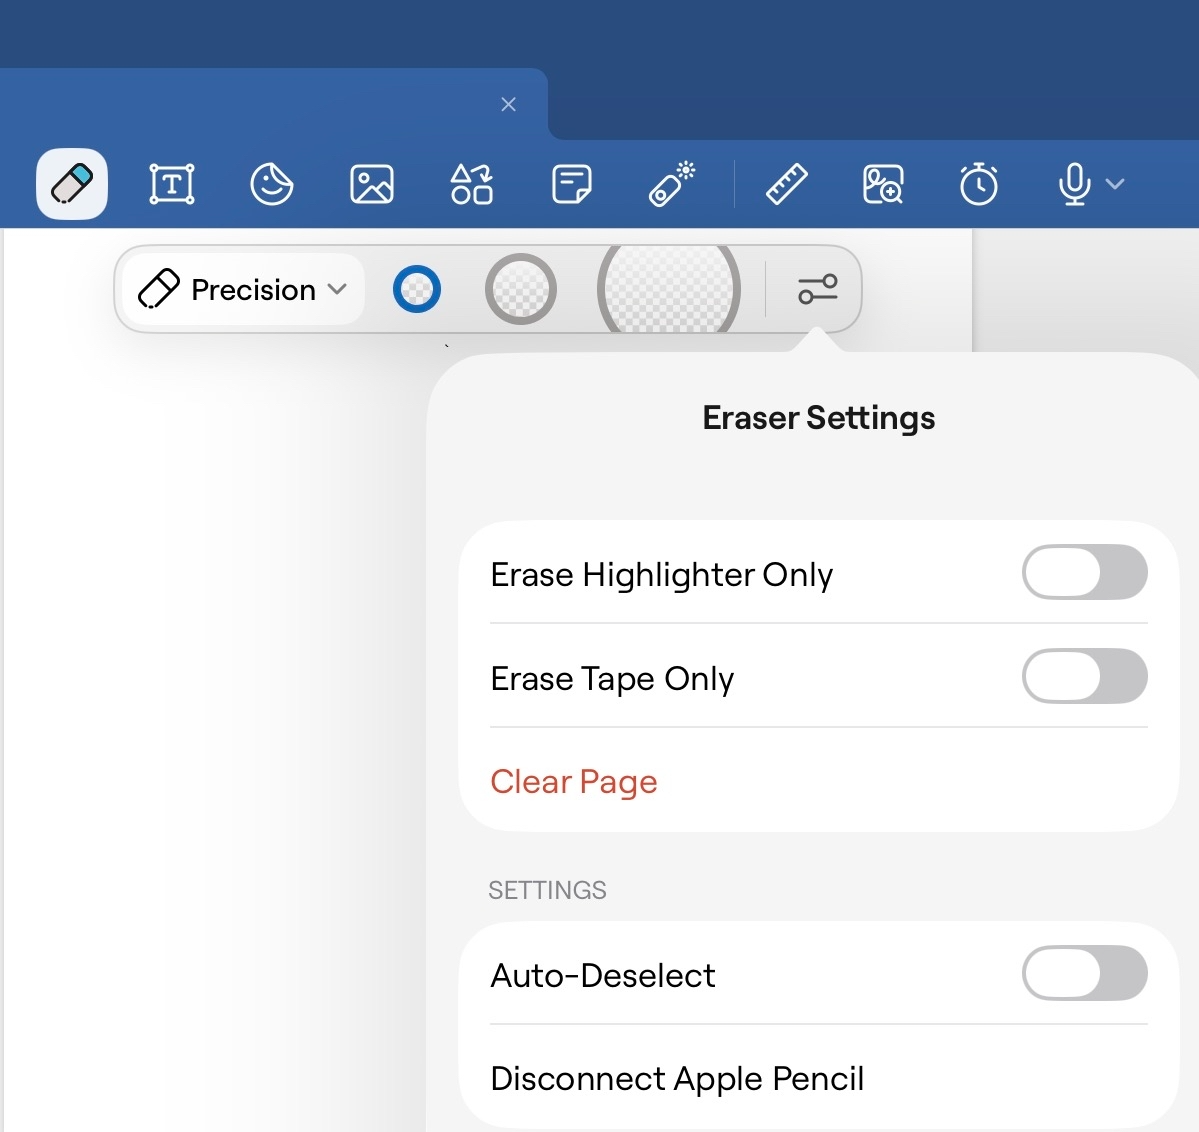The height and width of the screenshot is (1132, 1199).
Task: Select the medium eraser size
Action: click(x=521, y=289)
